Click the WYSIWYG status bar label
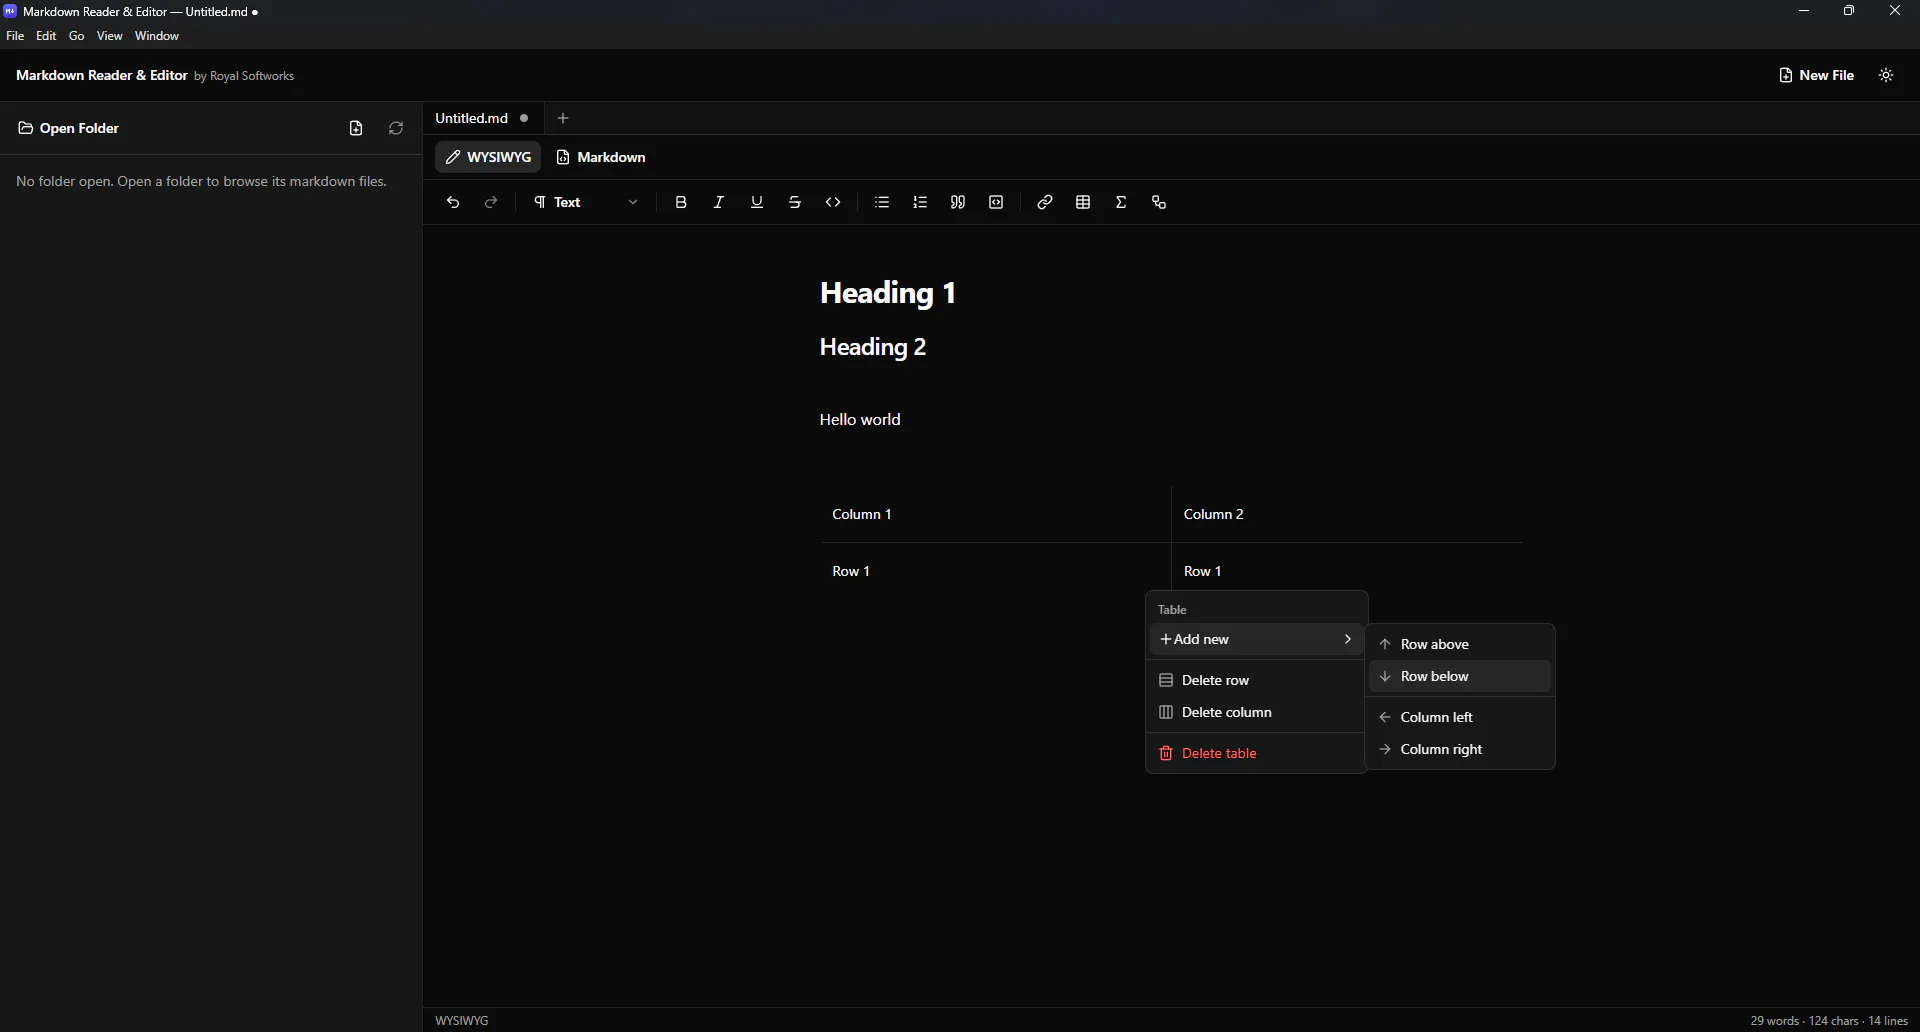Viewport: 1920px width, 1032px height. [x=462, y=1021]
